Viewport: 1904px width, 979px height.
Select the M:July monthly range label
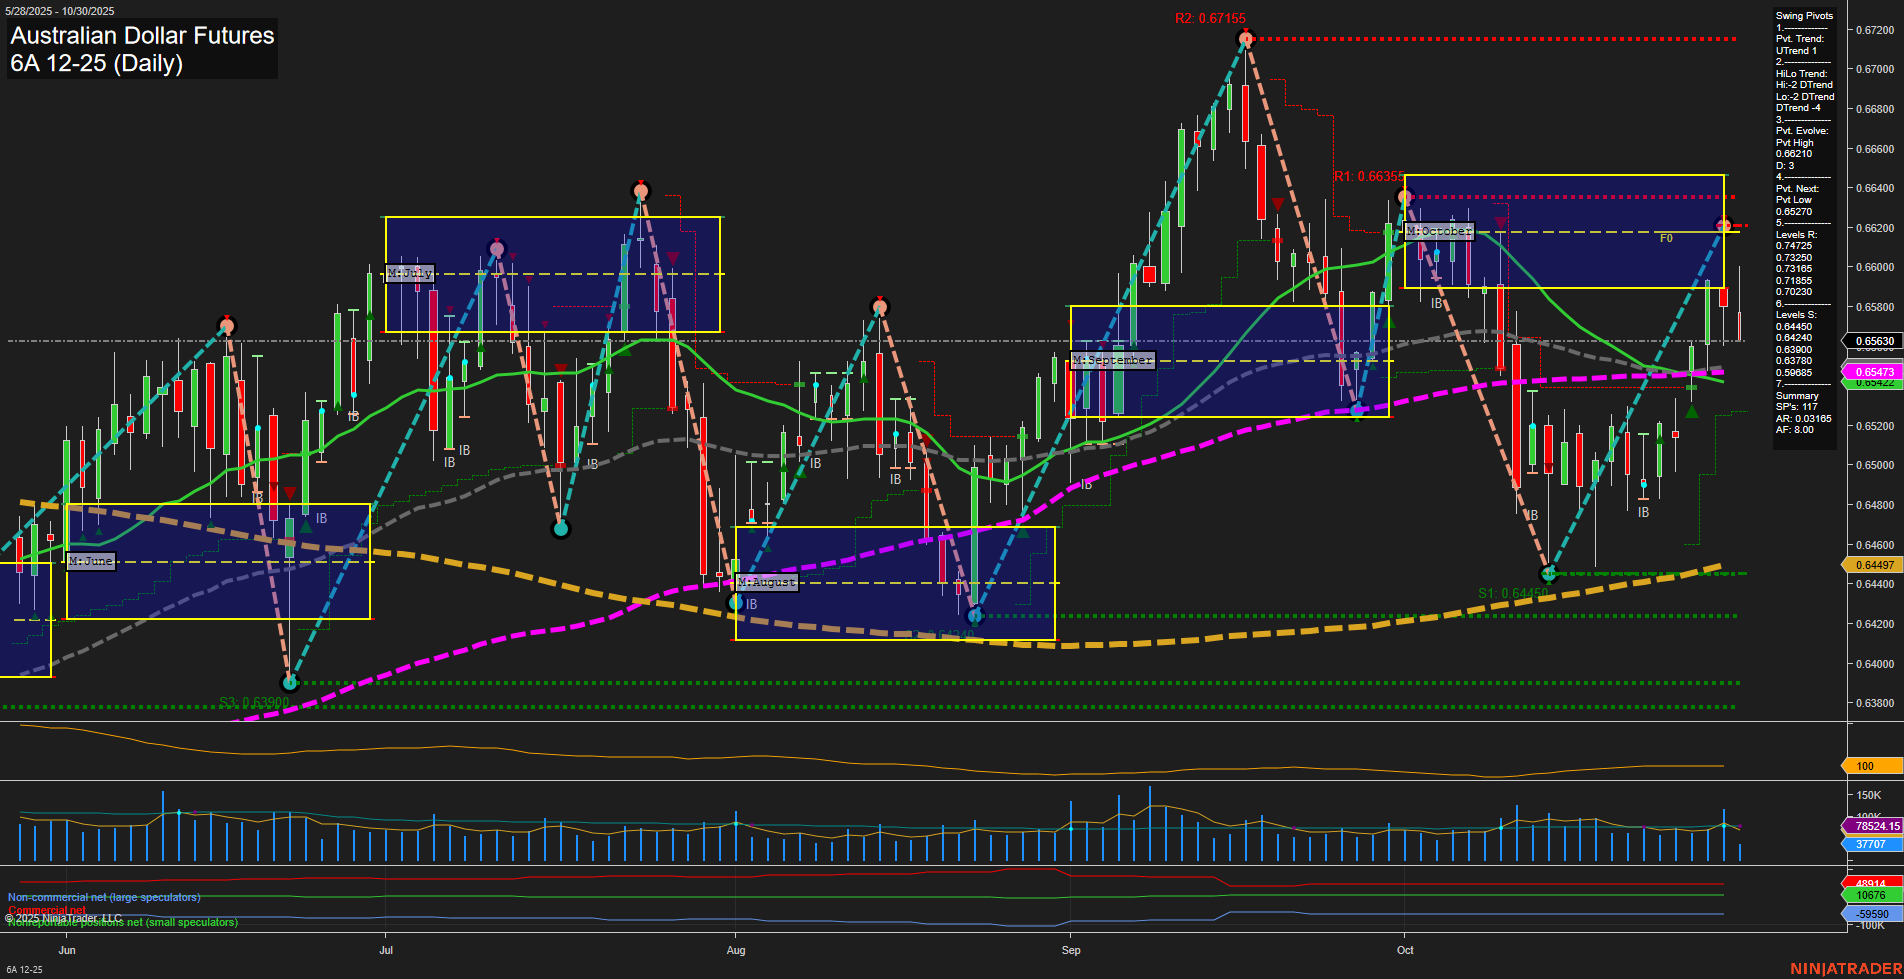[x=410, y=273]
